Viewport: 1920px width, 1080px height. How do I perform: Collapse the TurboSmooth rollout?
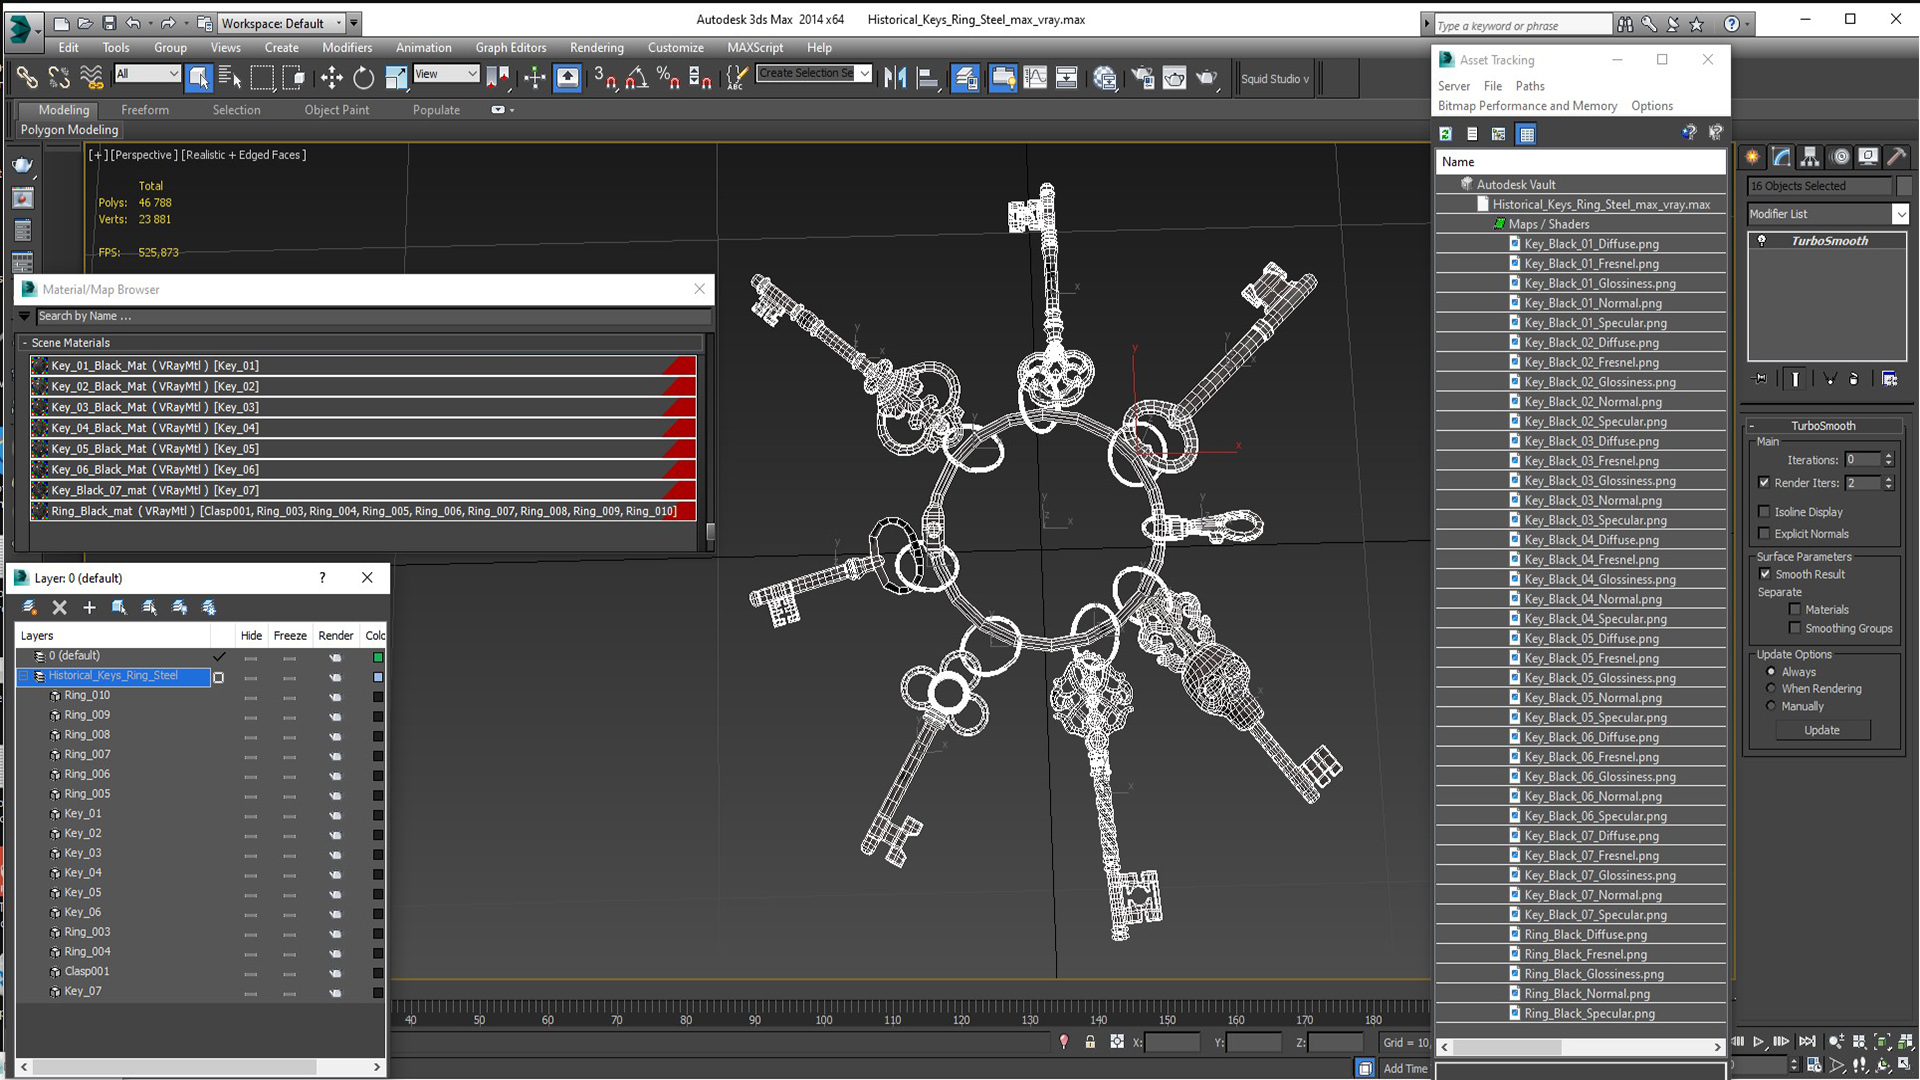[x=1752, y=426]
